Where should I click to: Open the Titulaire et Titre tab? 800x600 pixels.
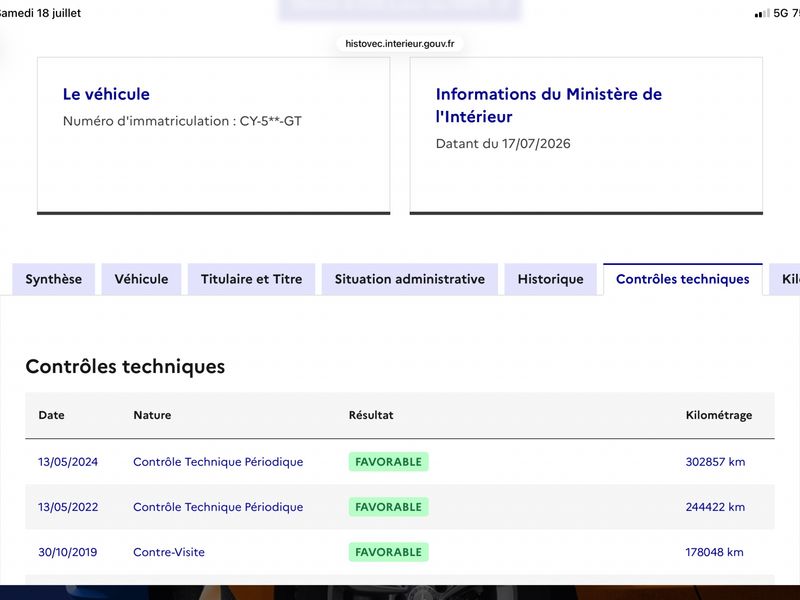pyautogui.click(x=252, y=279)
